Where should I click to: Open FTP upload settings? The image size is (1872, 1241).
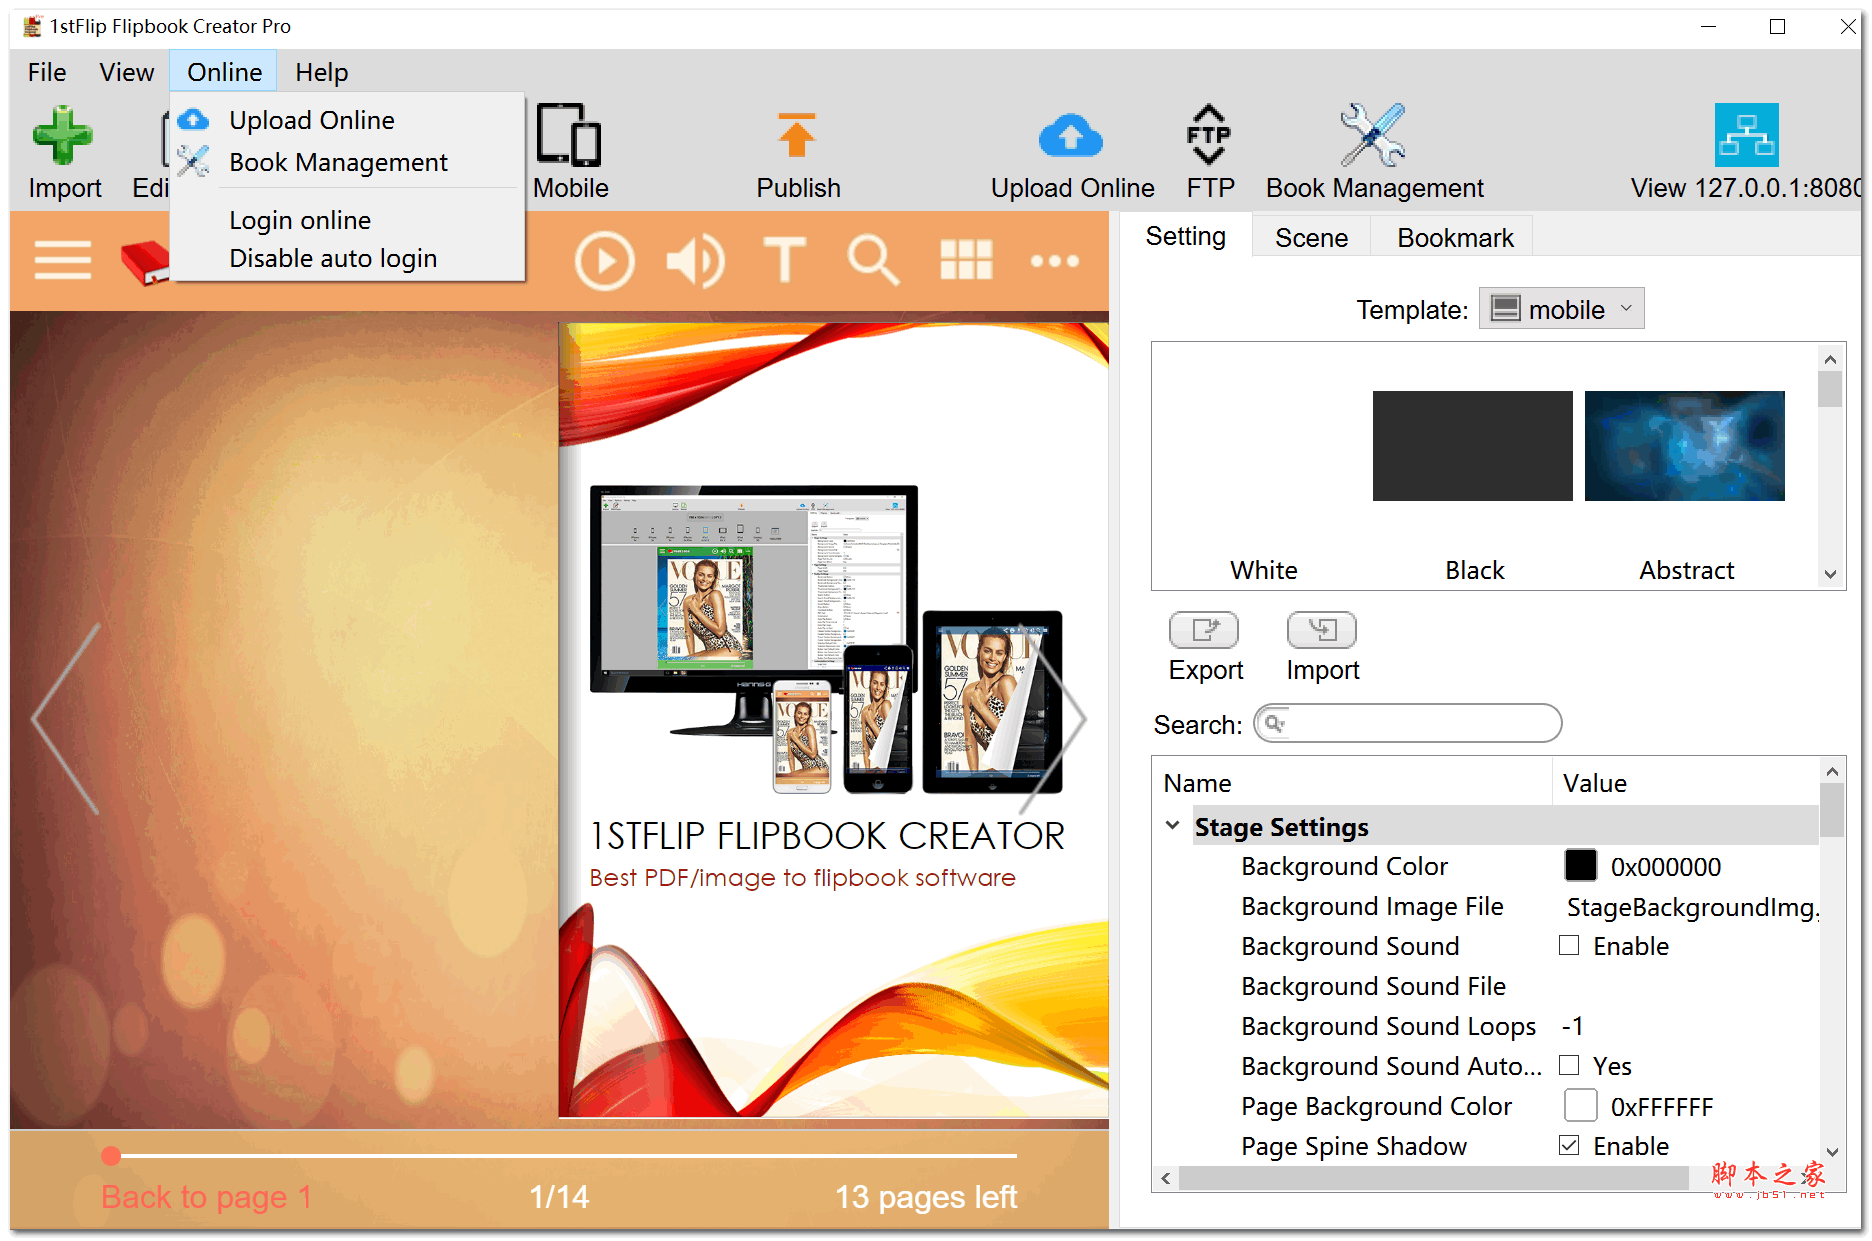tap(1208, 150)
